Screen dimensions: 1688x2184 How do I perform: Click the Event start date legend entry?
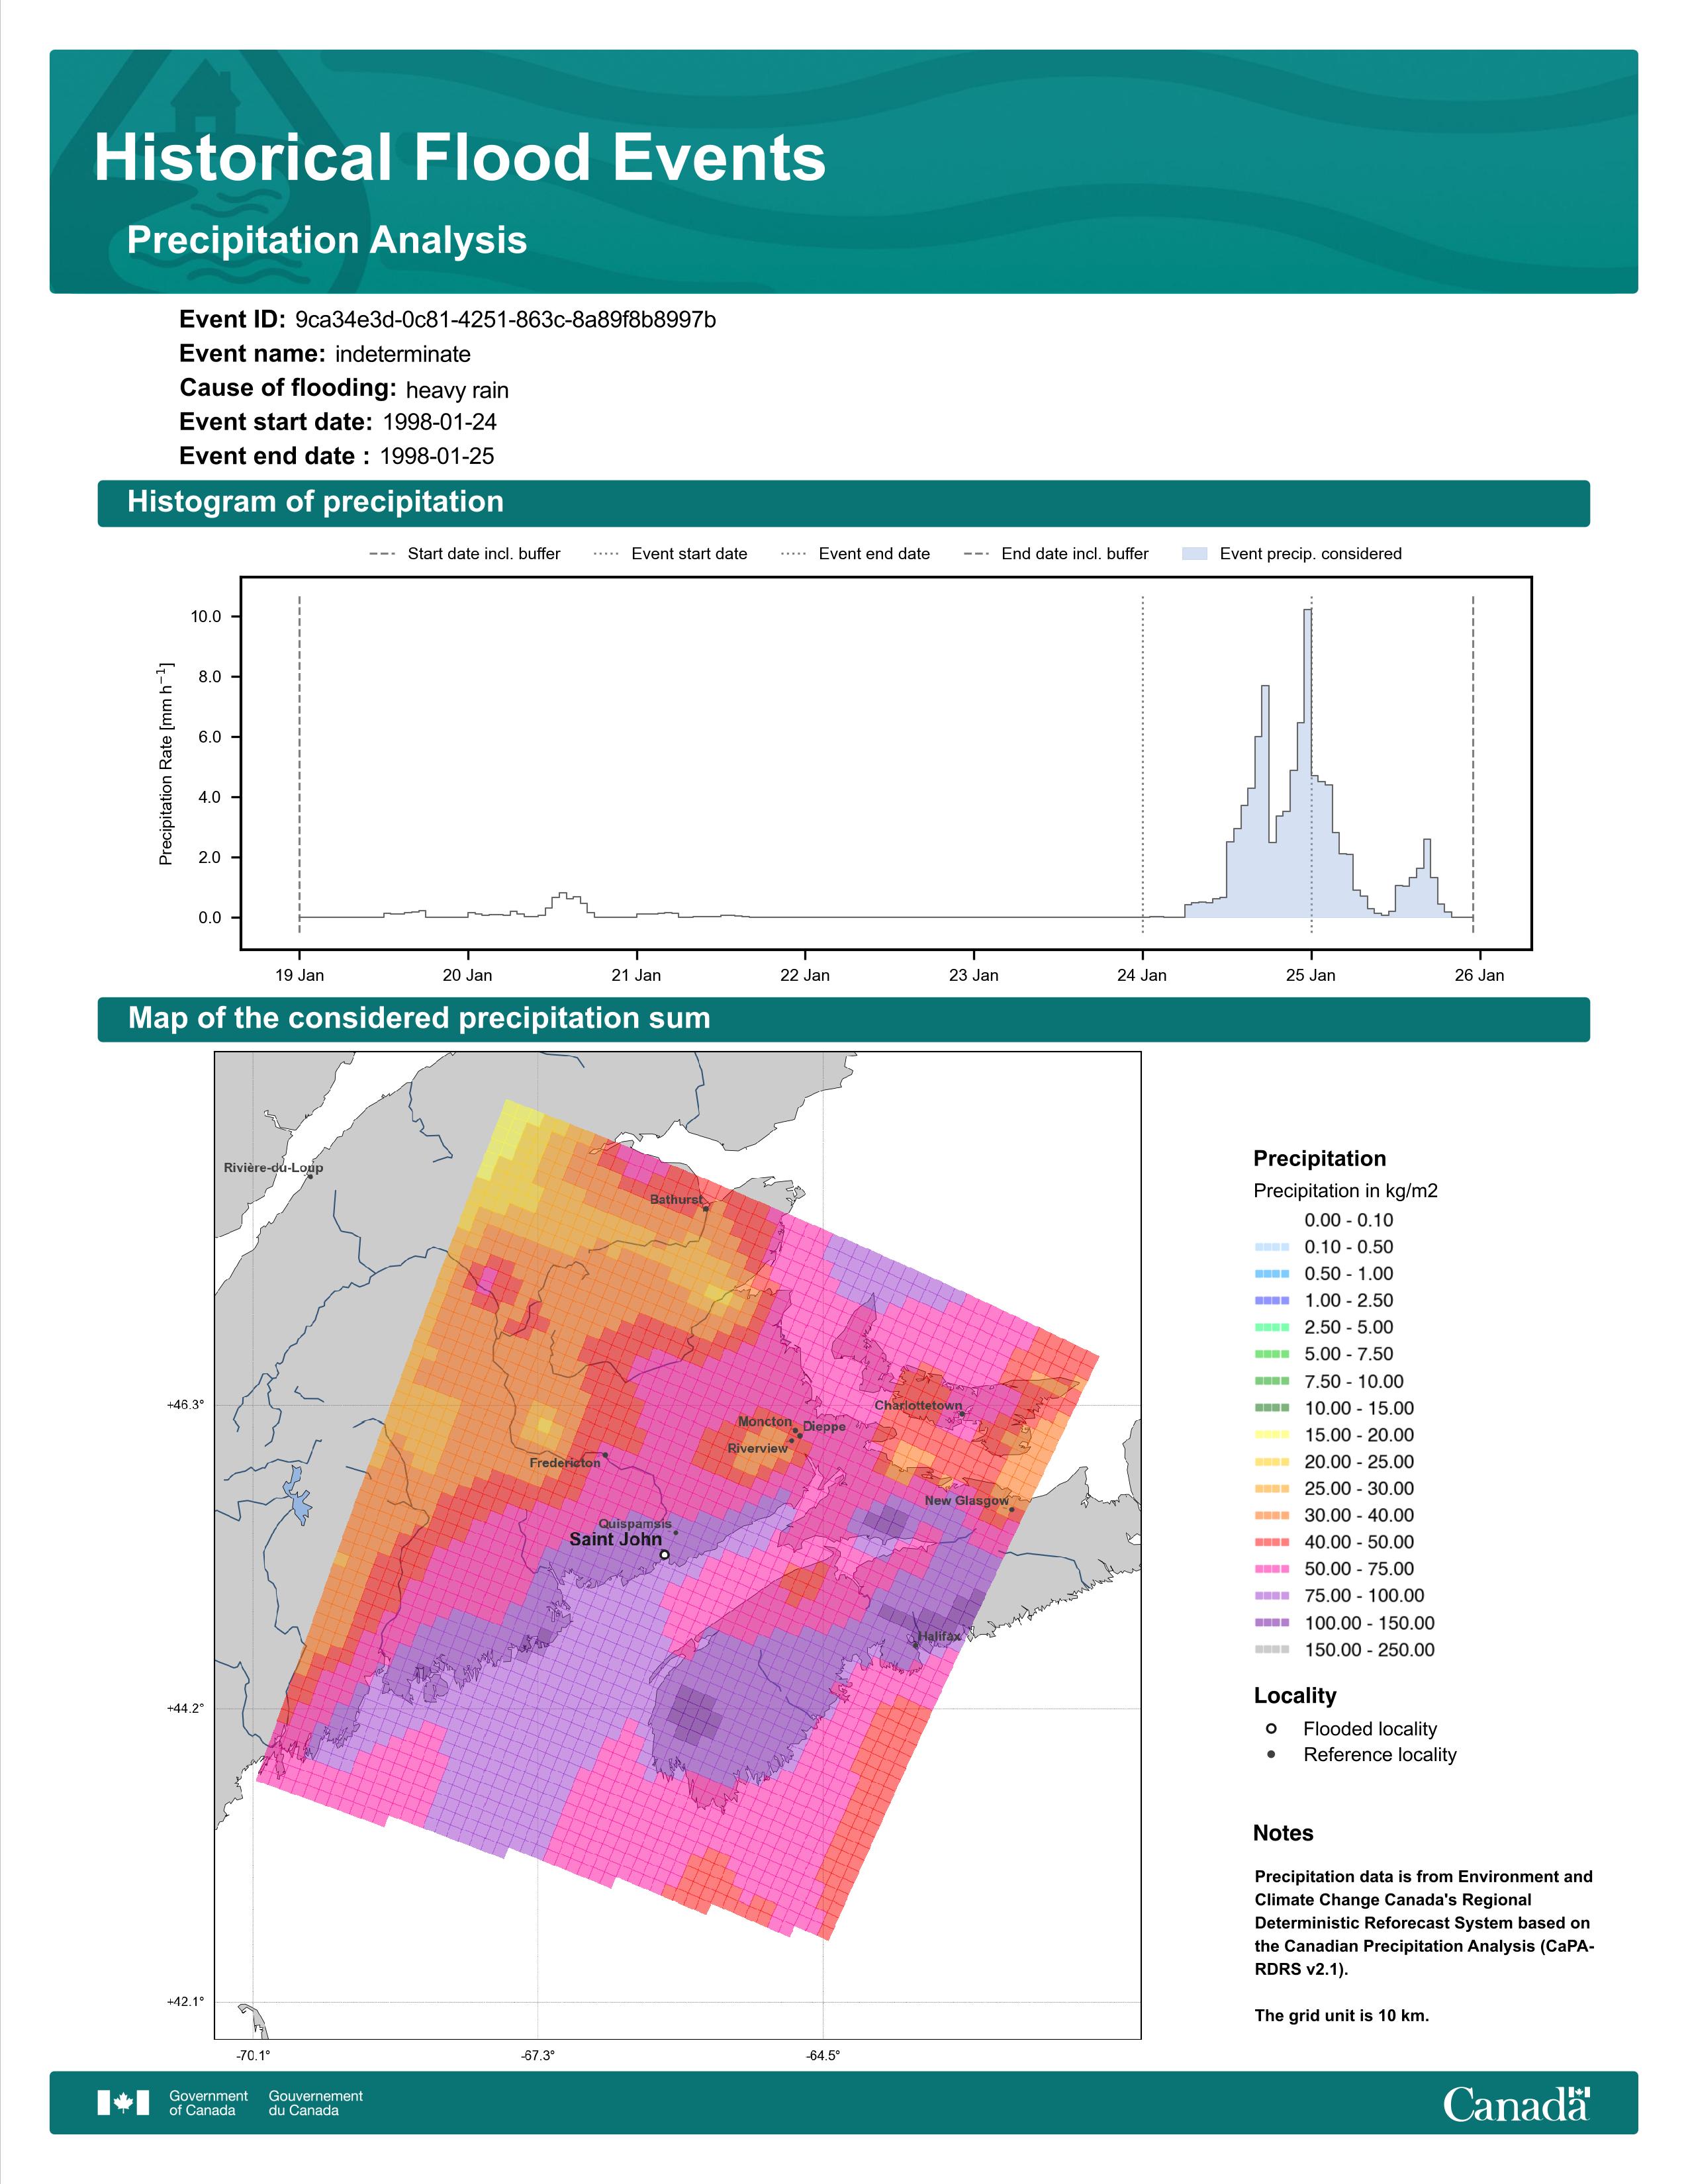click(670, 554)
